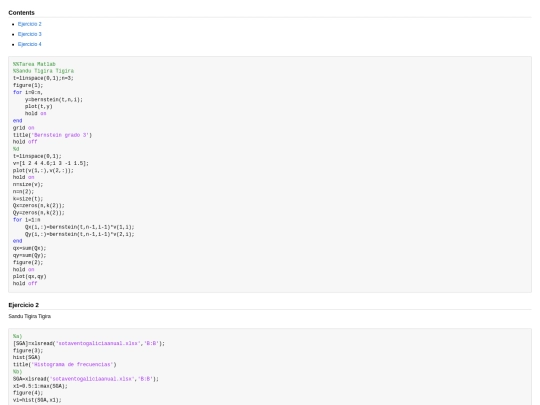This screenshot has height=405, width=540.
Task: Click the Qx(i,:)=bernstein line
Action: [80, 227]
